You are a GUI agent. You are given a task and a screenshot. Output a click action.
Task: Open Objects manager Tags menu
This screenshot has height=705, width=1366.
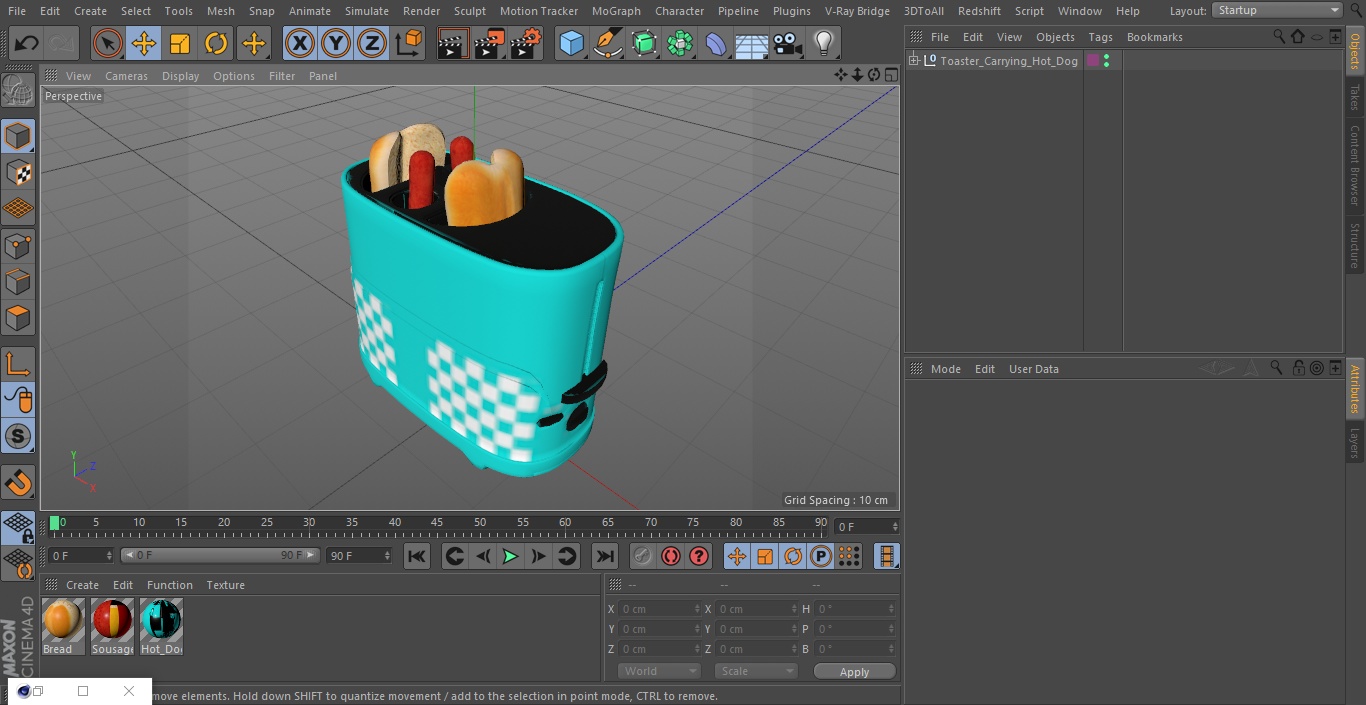1100,37
